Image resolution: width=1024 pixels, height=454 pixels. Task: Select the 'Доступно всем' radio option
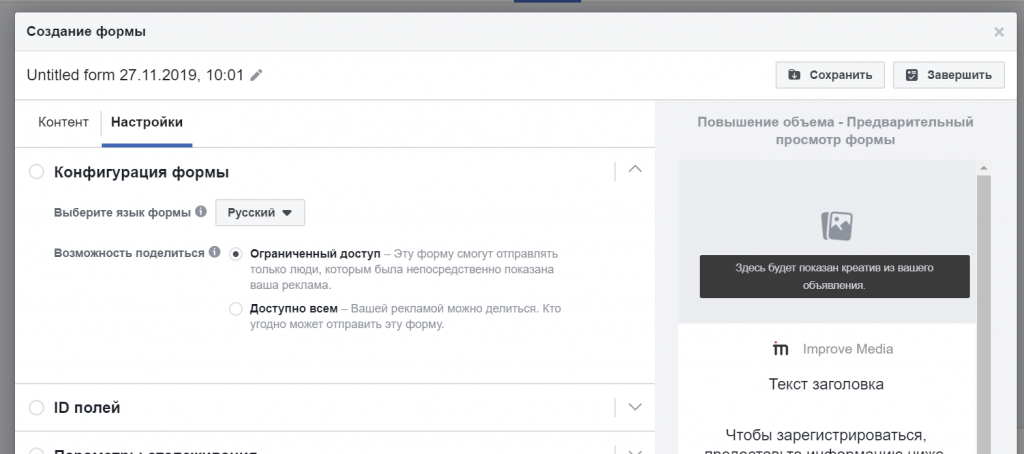point(235,308)
